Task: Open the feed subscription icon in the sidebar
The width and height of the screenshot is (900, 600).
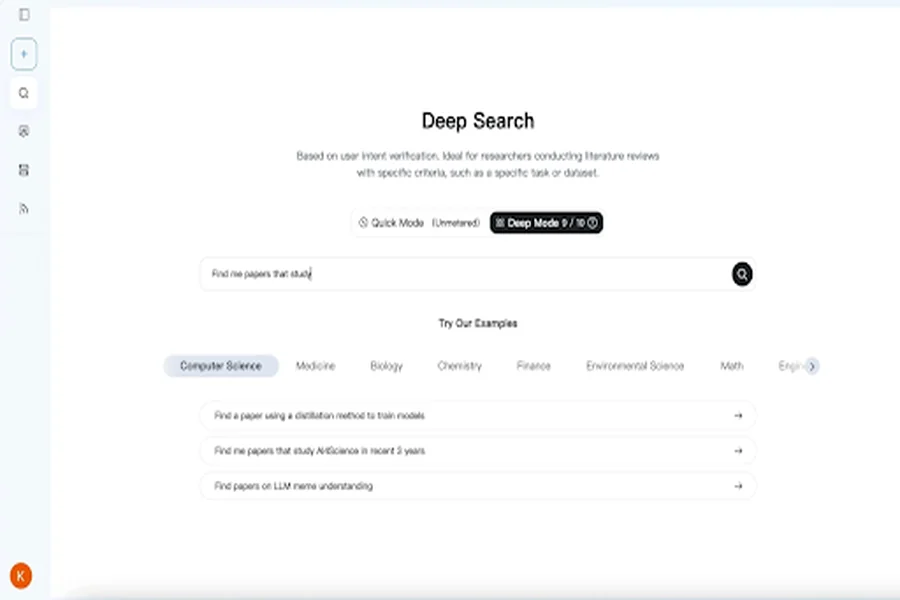Action: [x=24, y=208]
